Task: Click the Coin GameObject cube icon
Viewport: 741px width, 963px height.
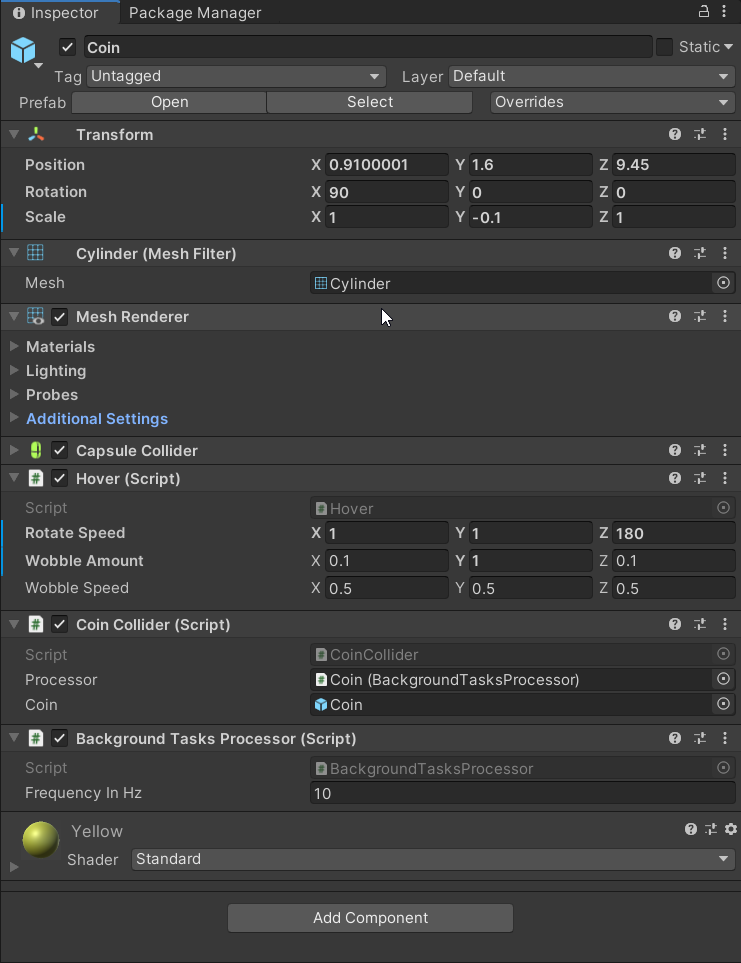Action: (23, 50)
